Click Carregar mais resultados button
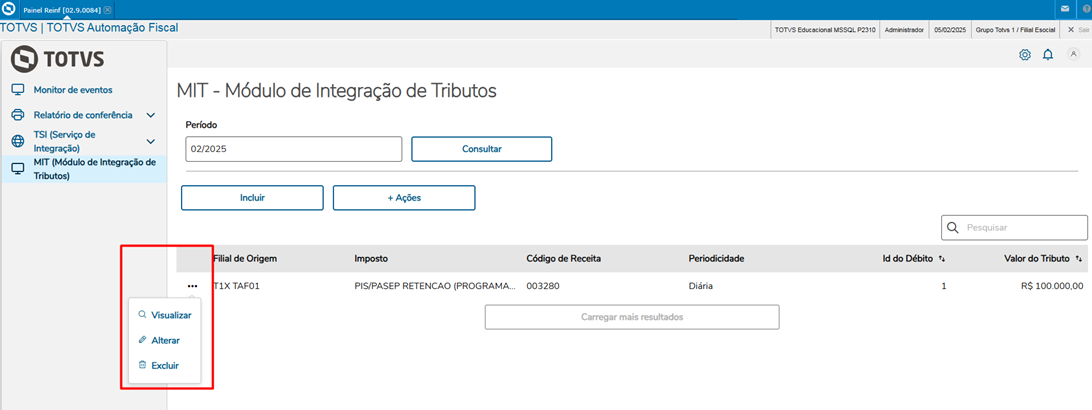1092x410 pixels. pos(632,317)
